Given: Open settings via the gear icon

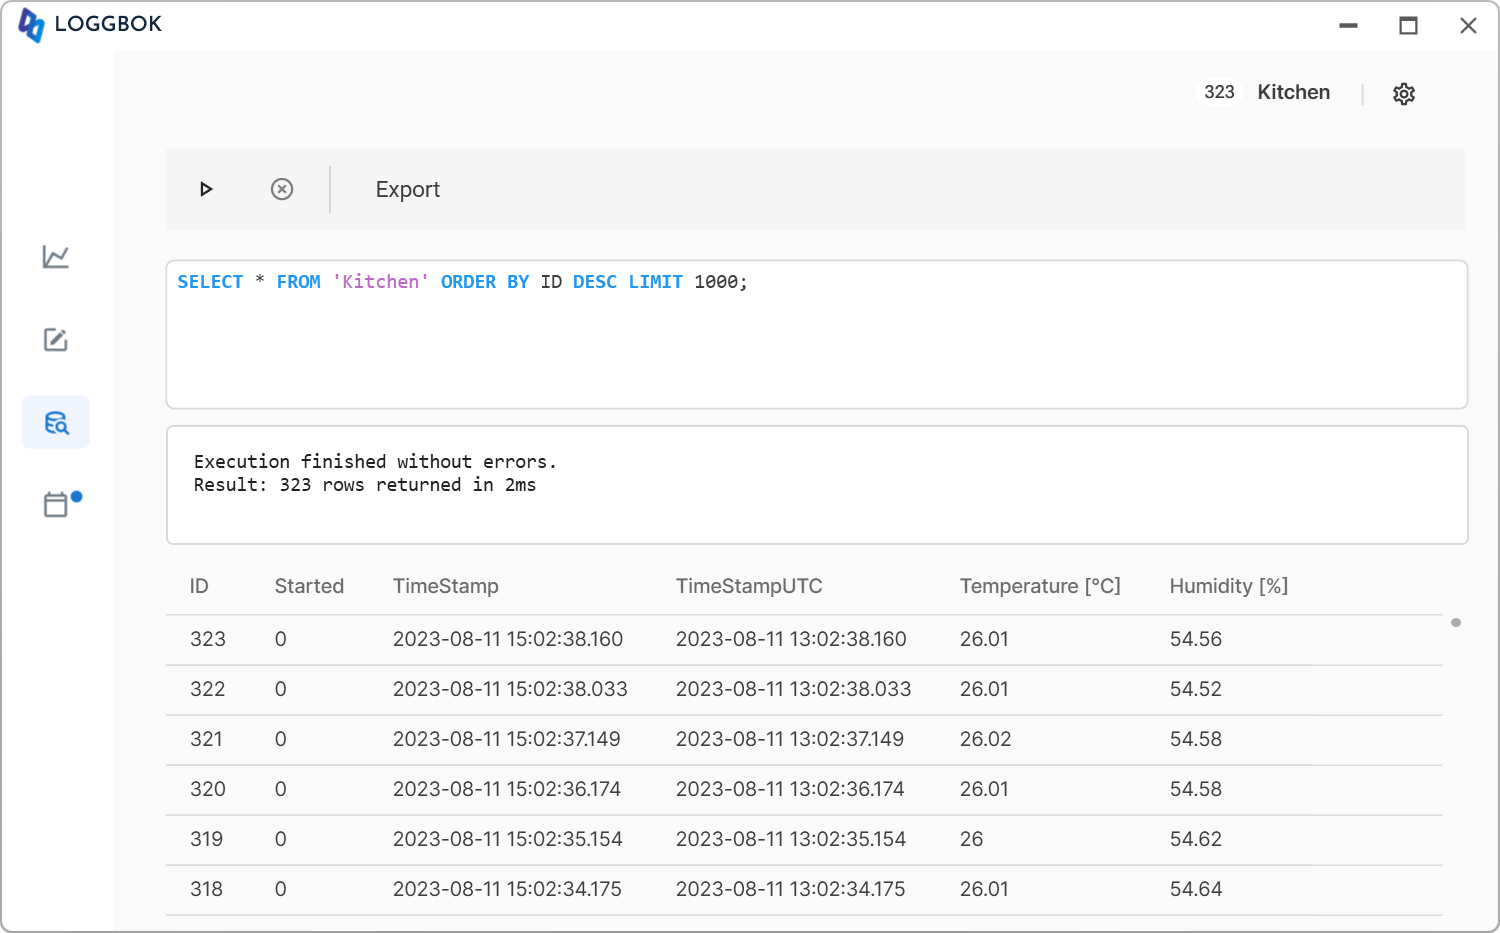Looking at the screenshot, I should point(1404,94).
